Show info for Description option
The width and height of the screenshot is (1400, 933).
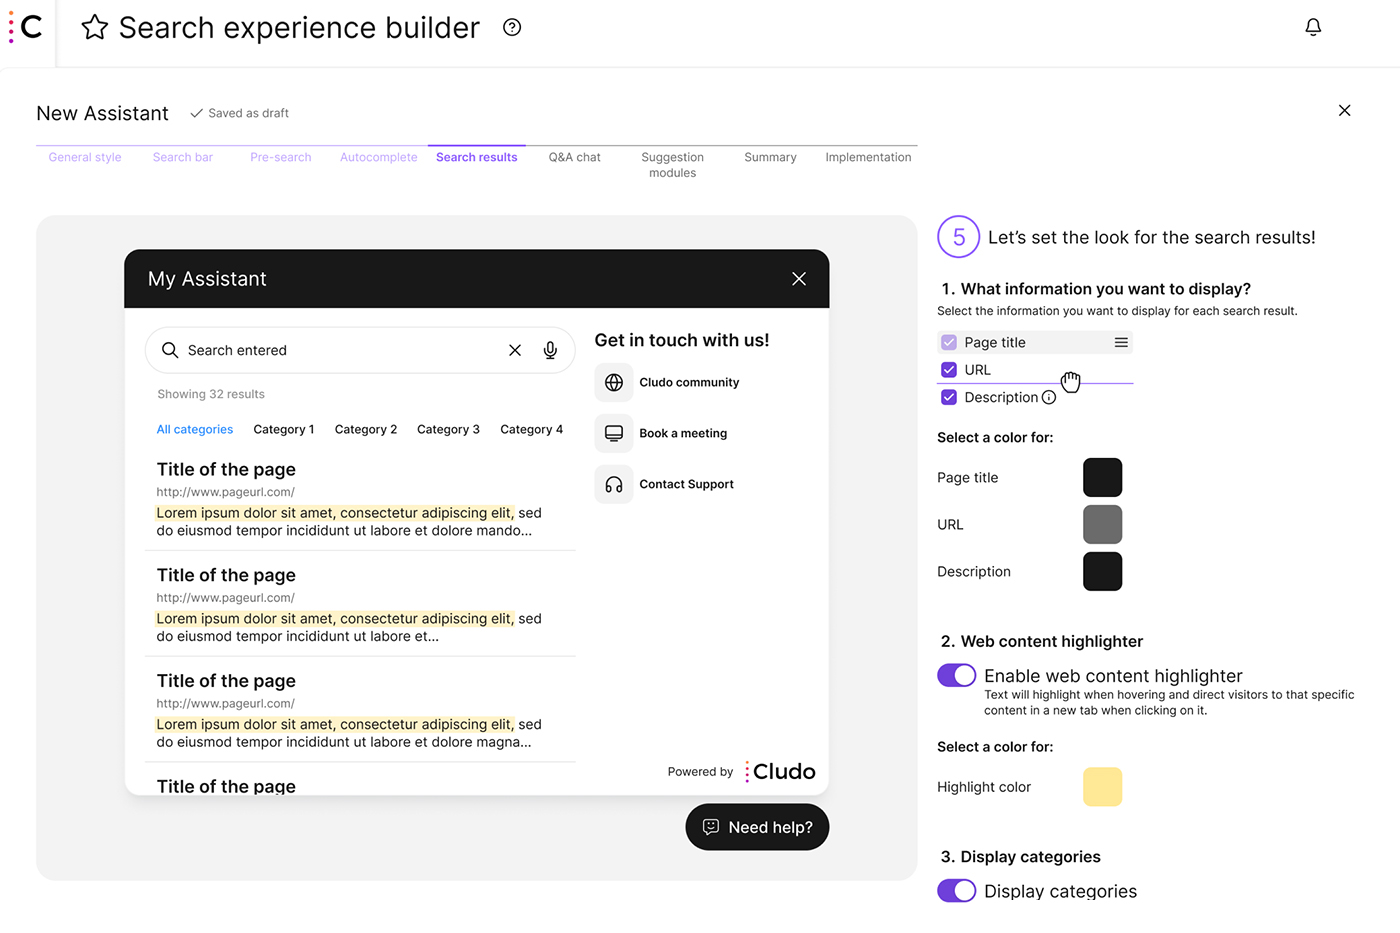[x=1049, y=397]
